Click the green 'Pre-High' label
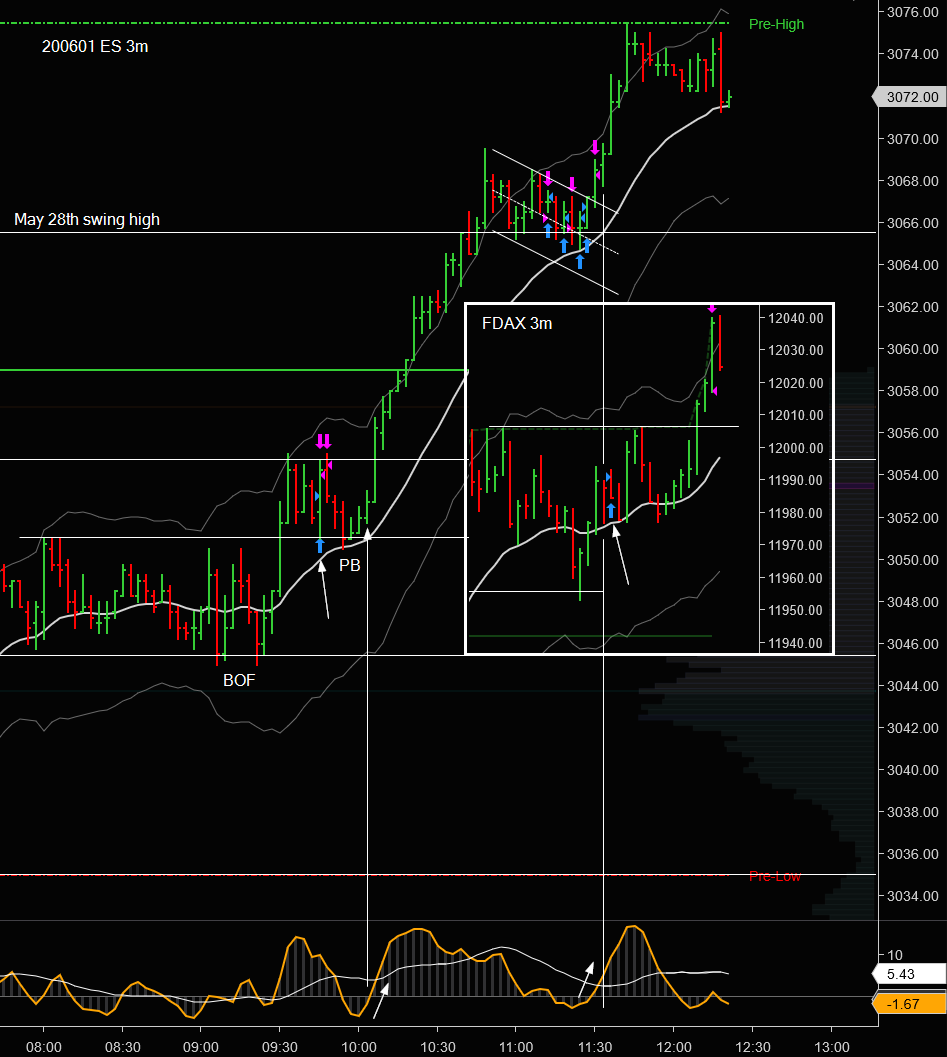The width and height of the screenshot is (947, 1057). pyautogui.click(x=776, y=24)
